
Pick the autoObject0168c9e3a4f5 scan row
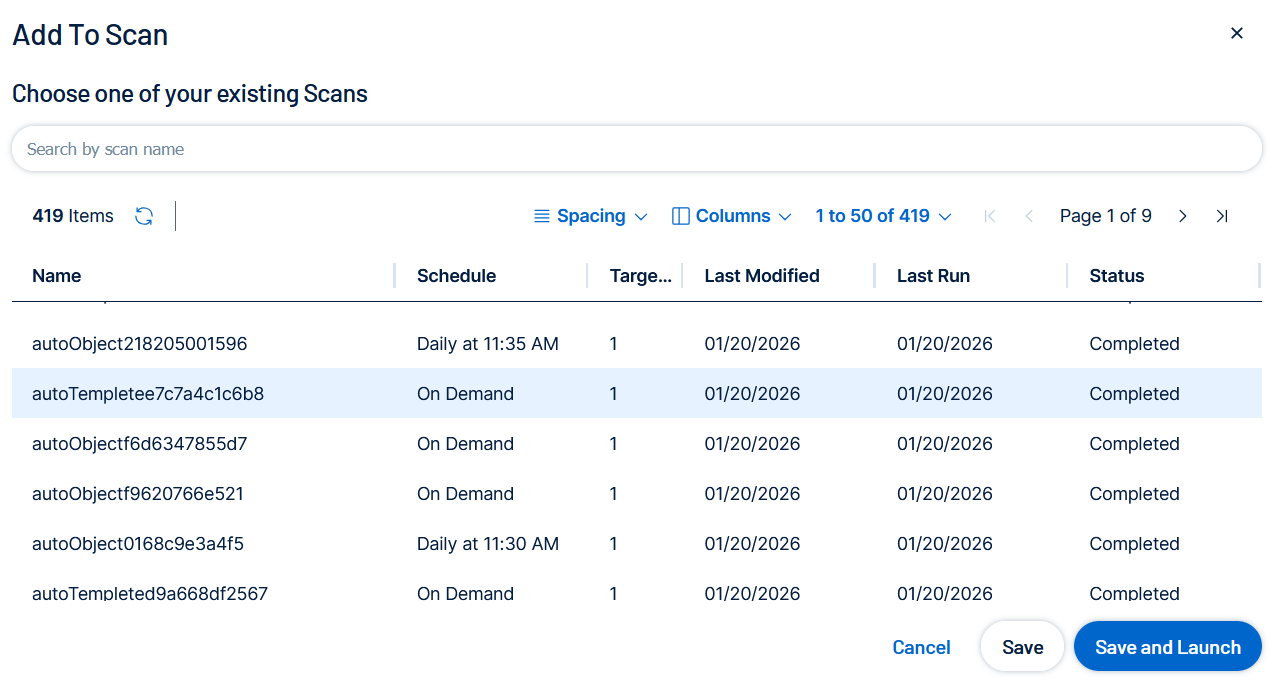tap(138, 544)
